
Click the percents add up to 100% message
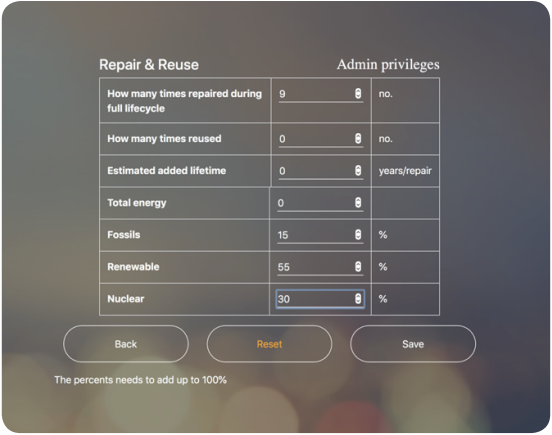click(x=140, y=380)
